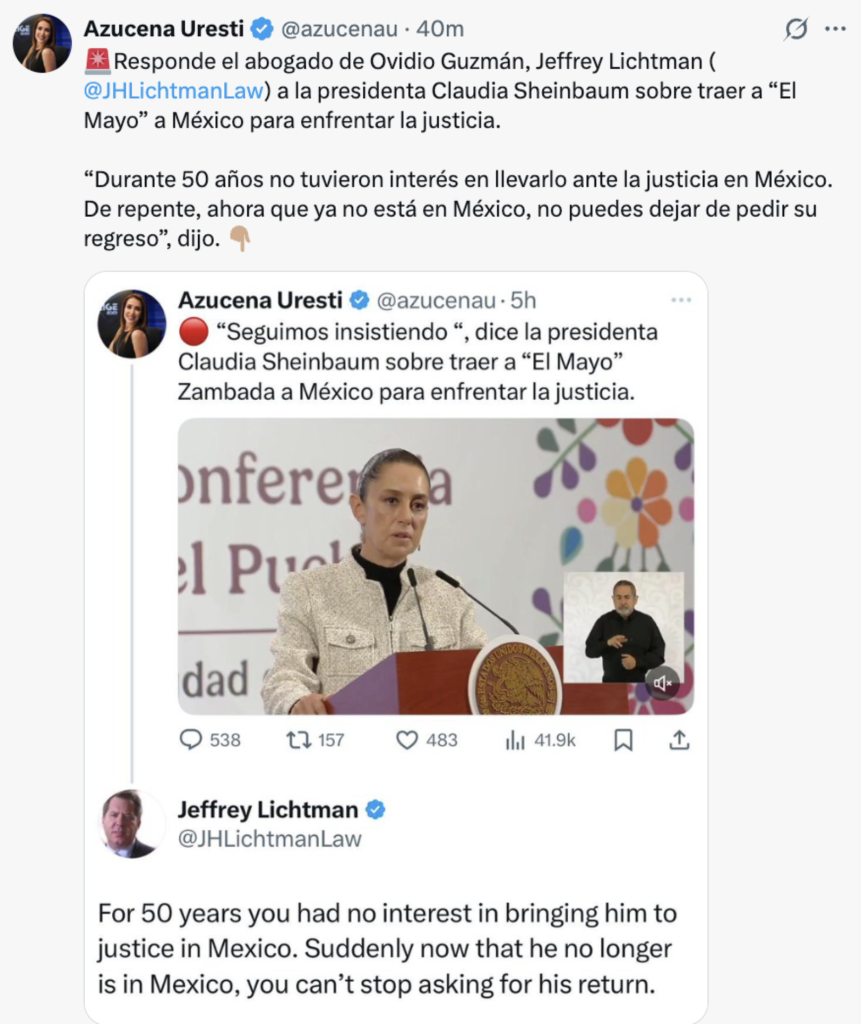The width and height of the screenshot is (861, 1024).
Task: Bookmark the quoted Sheinbaum tweet
Action: click(x=623, y=740)
